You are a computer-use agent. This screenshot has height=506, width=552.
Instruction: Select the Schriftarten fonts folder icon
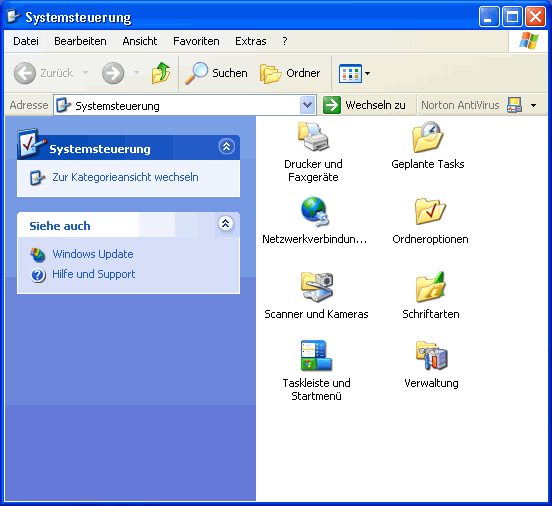tap(431, 287)
